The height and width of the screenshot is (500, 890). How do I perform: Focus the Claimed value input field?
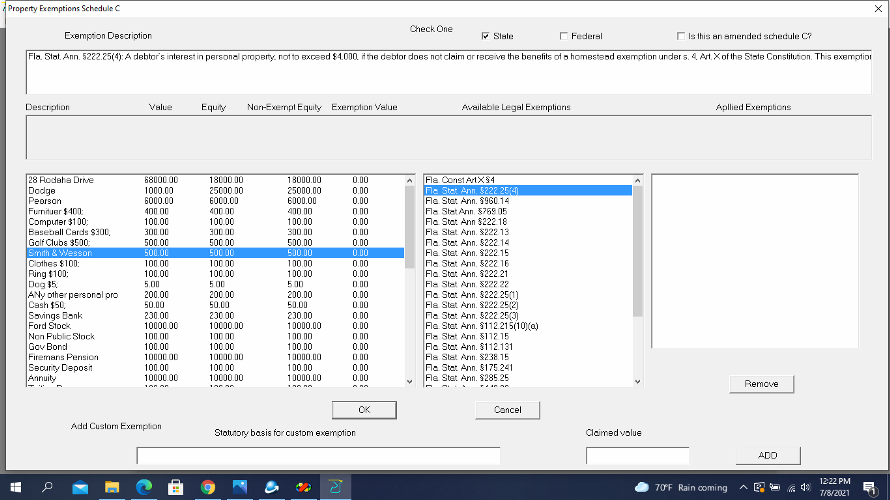tap(637, 455)
